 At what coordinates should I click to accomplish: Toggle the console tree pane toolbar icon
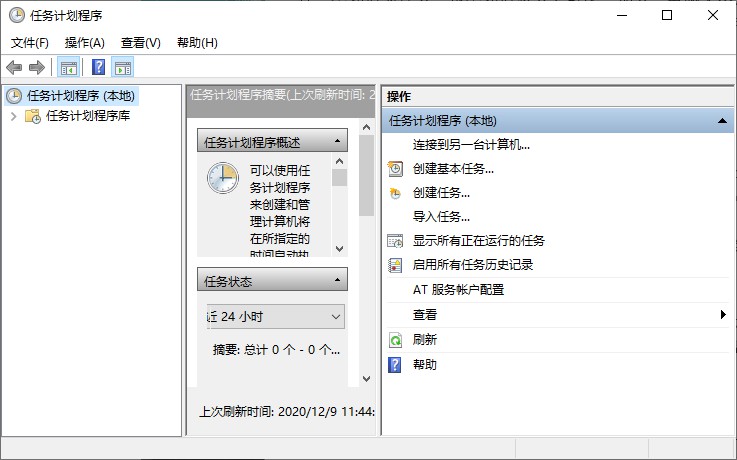point(68,67)
